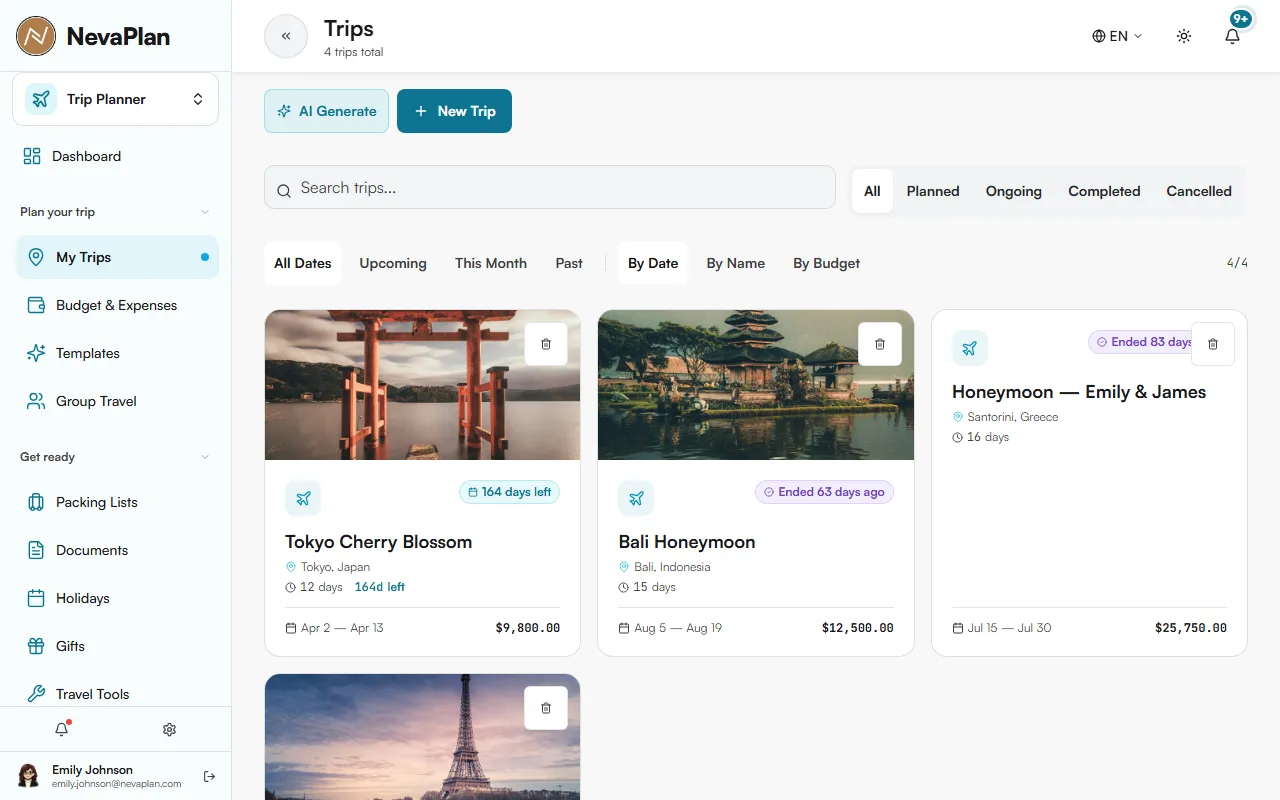Viewport: 1280px width, 800px height.
Task: Click the Ended 83 days badge
Action: [x=1140, y=342]
